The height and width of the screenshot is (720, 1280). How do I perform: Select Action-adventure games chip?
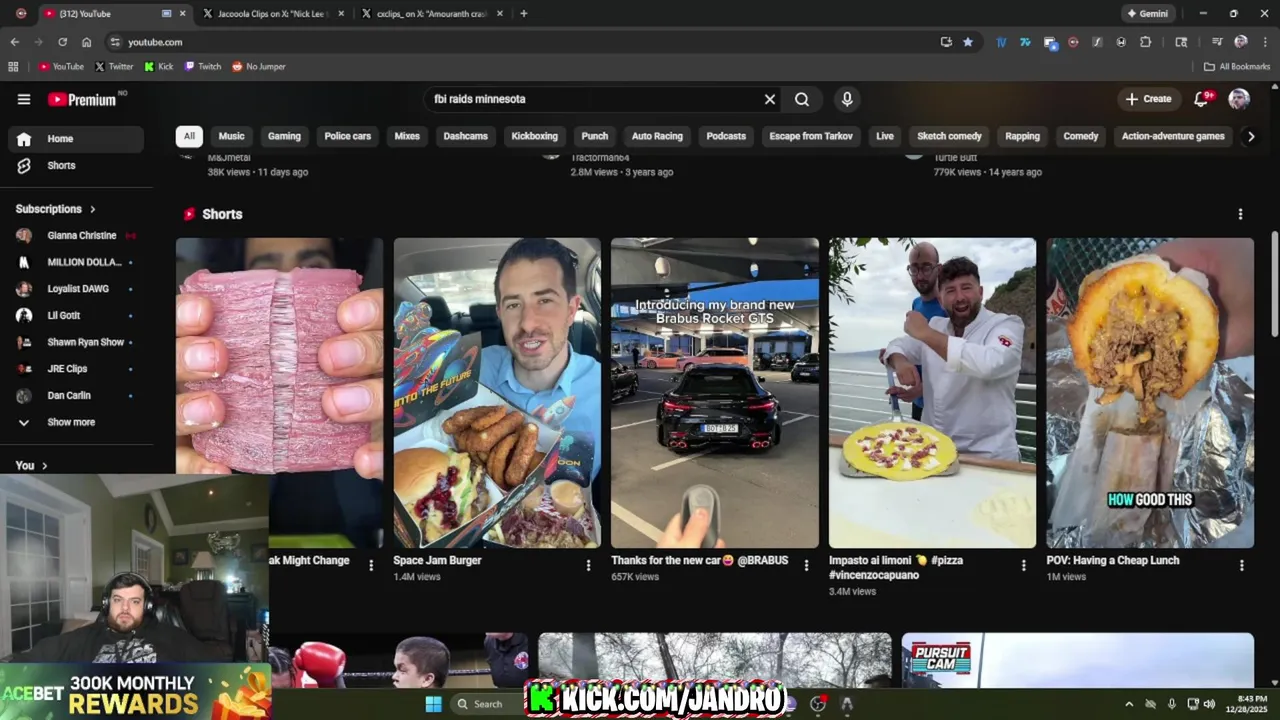[1173, 136]
